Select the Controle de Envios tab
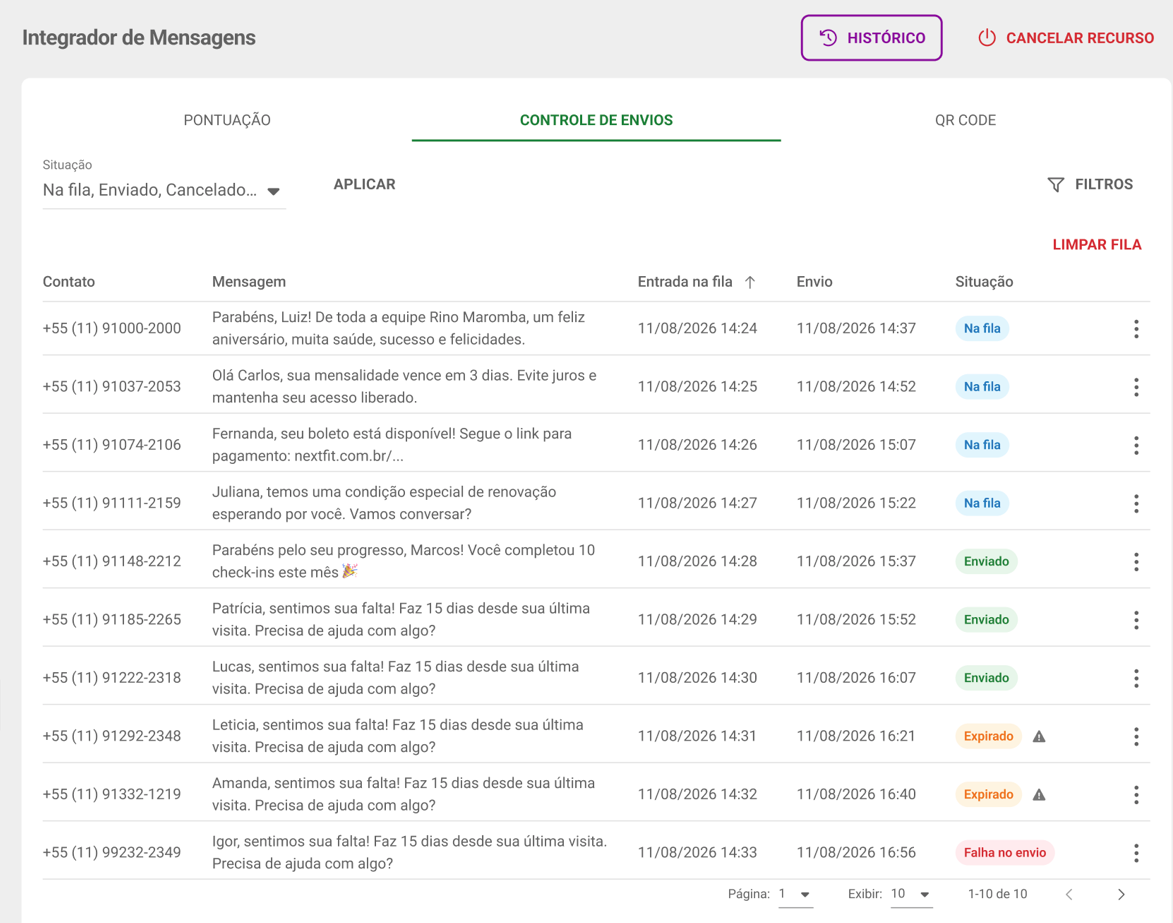The image size is (1173, 923). (x=596, y=120)
